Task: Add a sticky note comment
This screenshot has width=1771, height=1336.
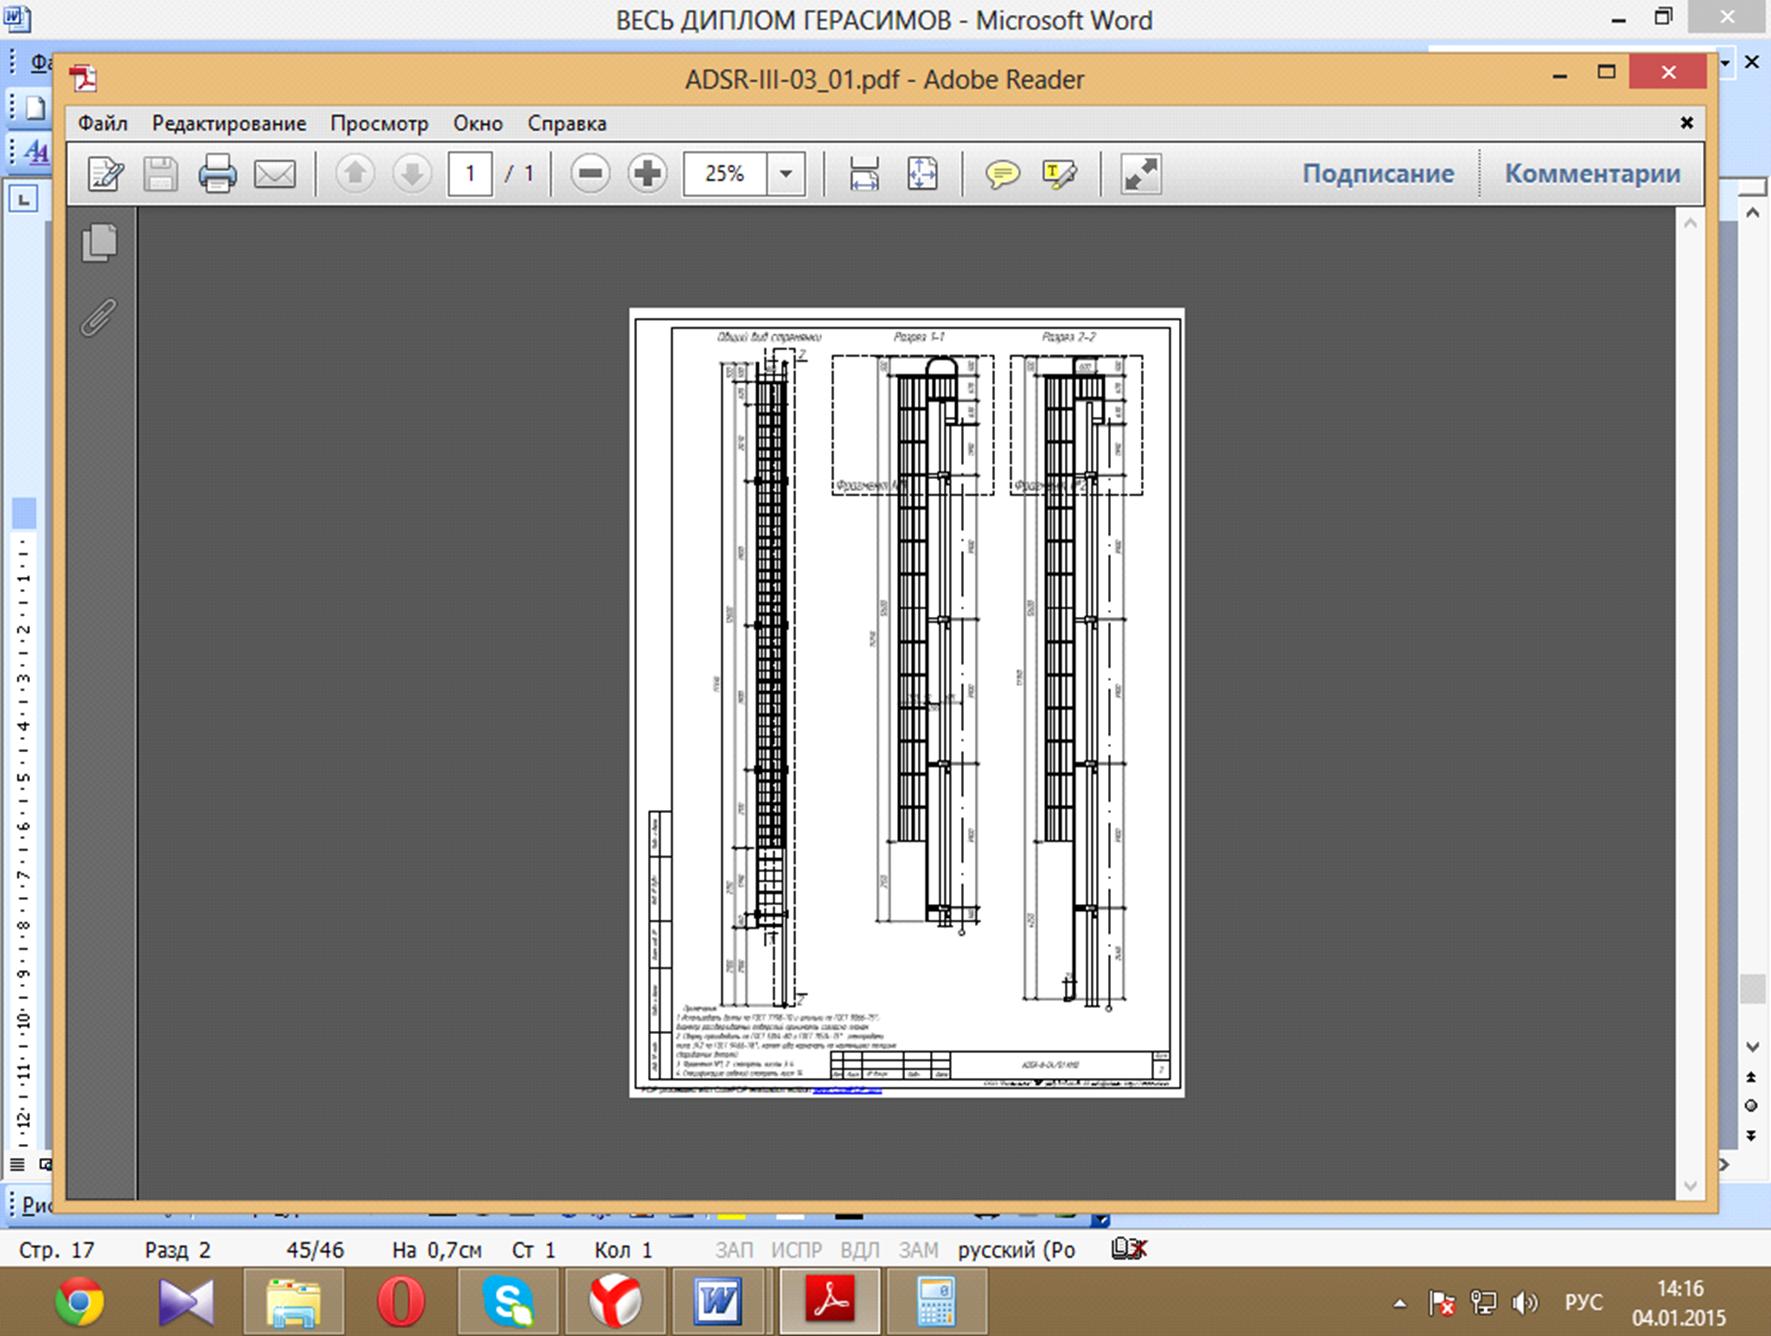Action: [1001, 174]
